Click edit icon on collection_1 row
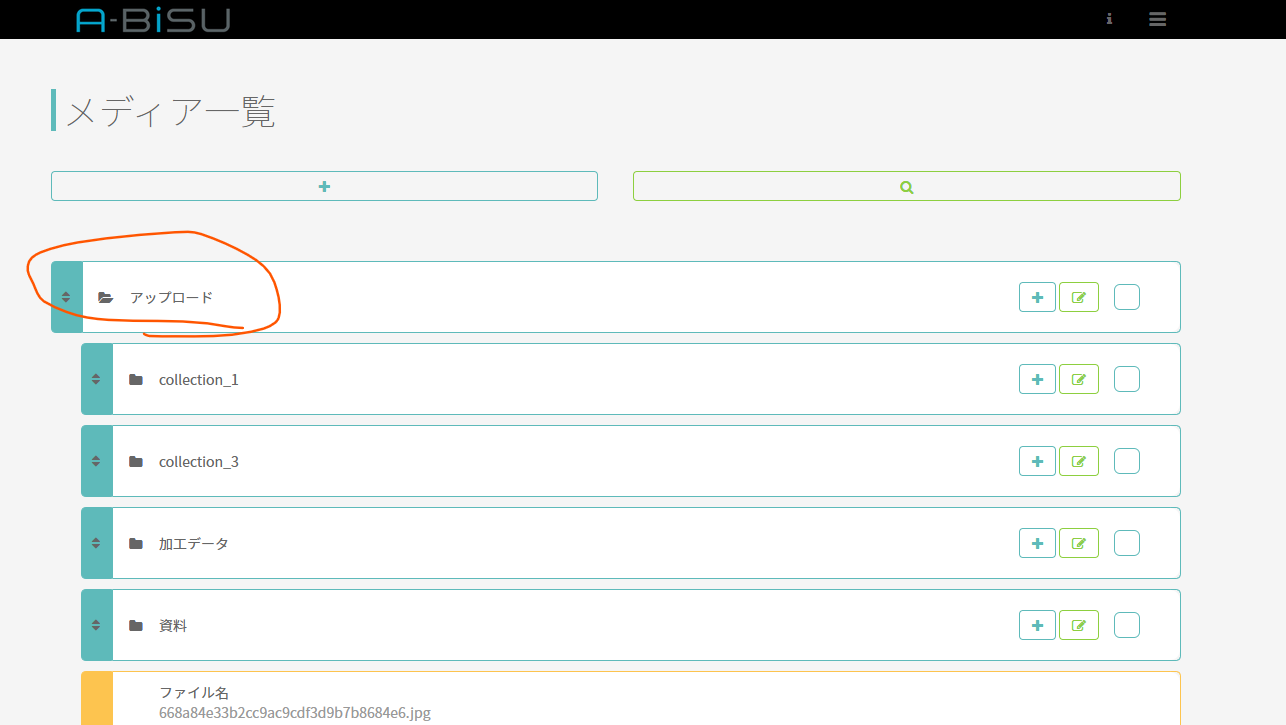 1078,379
